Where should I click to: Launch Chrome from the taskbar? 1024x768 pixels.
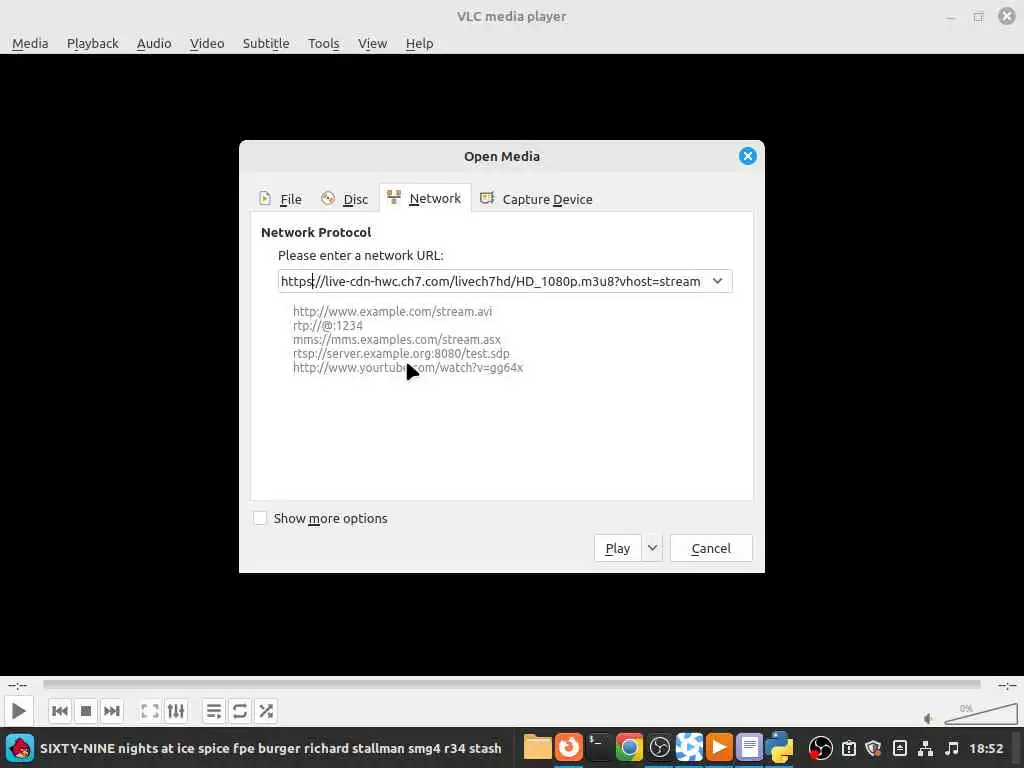pos(629,747)
